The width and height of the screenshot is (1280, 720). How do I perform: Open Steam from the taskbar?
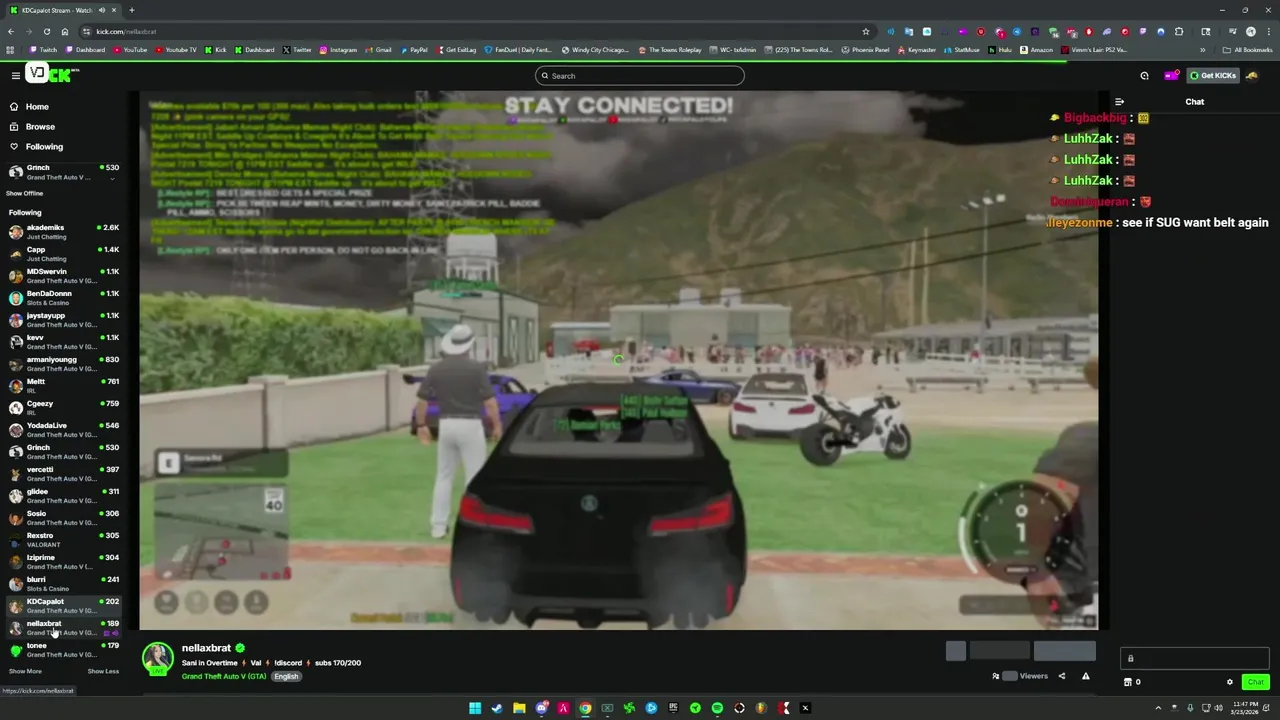point(497,708)
